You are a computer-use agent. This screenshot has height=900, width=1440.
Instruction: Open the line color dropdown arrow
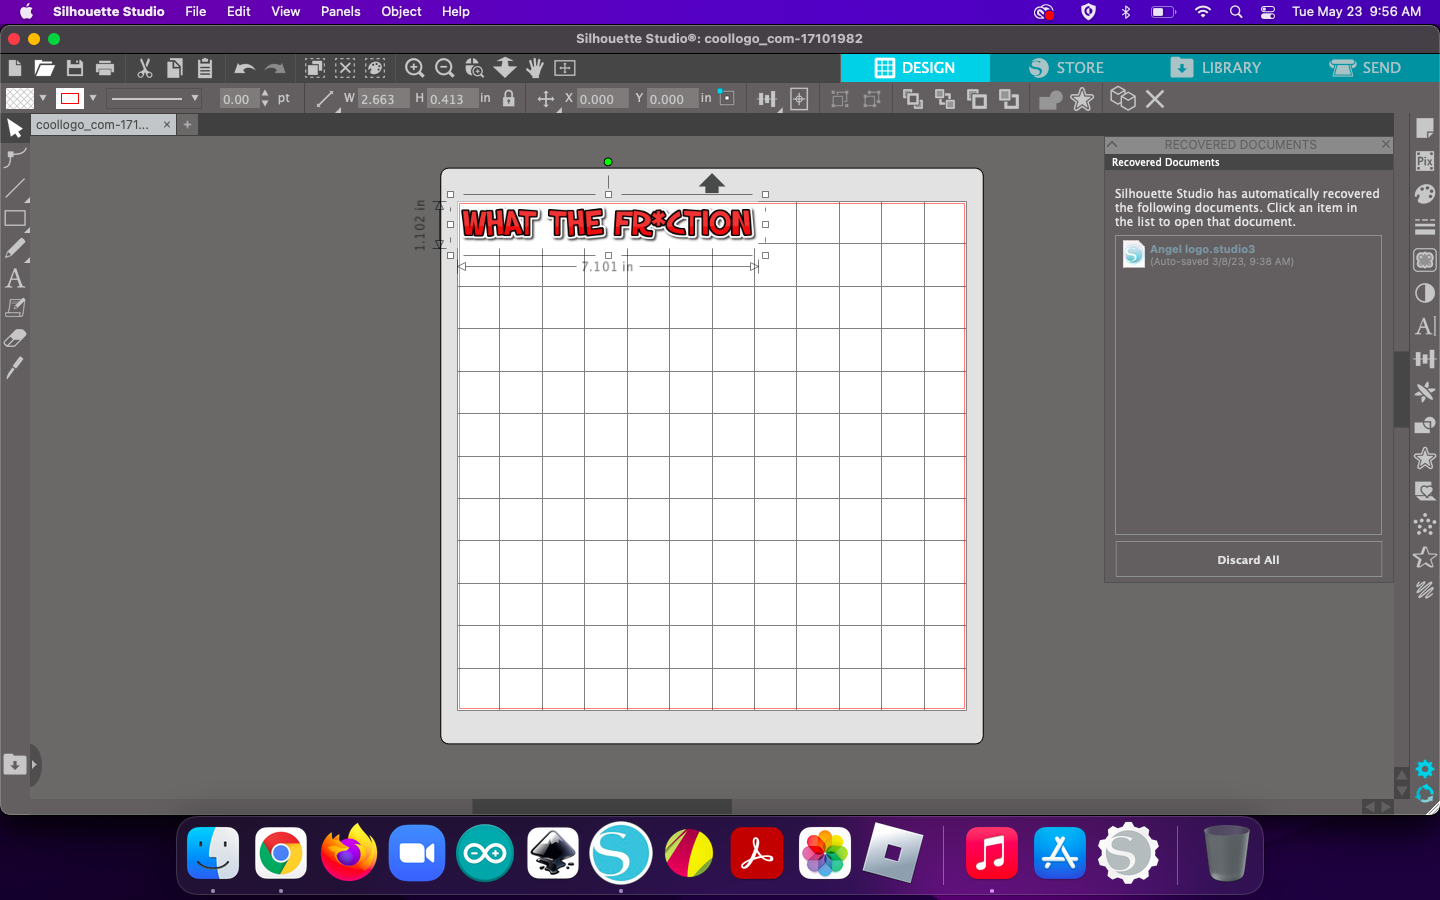[x=93, y=98]
